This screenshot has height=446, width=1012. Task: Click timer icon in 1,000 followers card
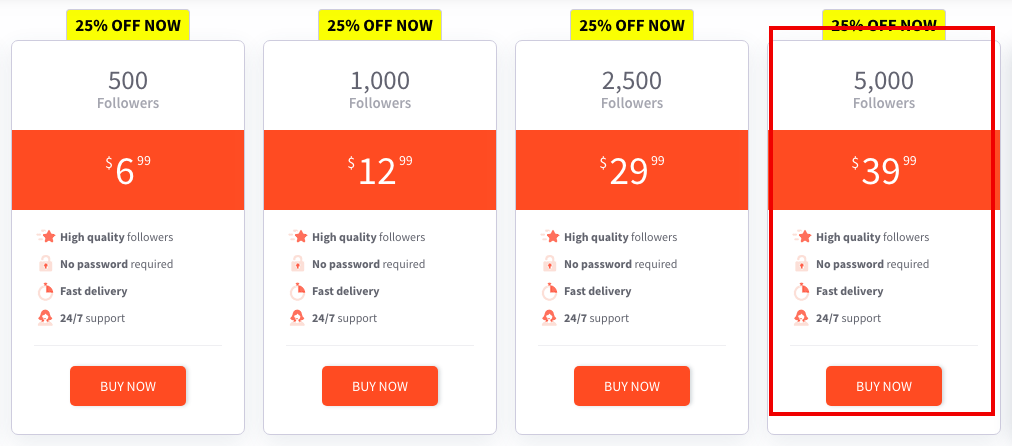coord(297,291)
